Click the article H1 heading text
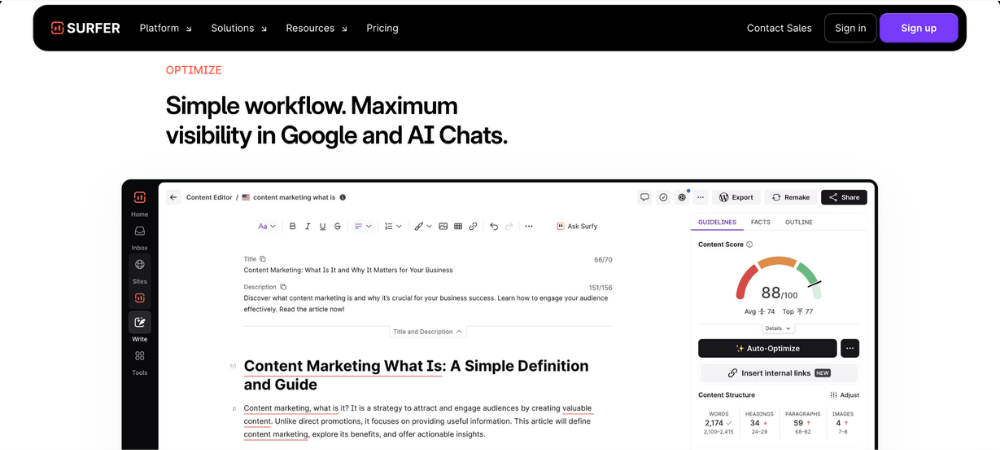The width and height of the screenshot is (1000, 450). [416, 375]
